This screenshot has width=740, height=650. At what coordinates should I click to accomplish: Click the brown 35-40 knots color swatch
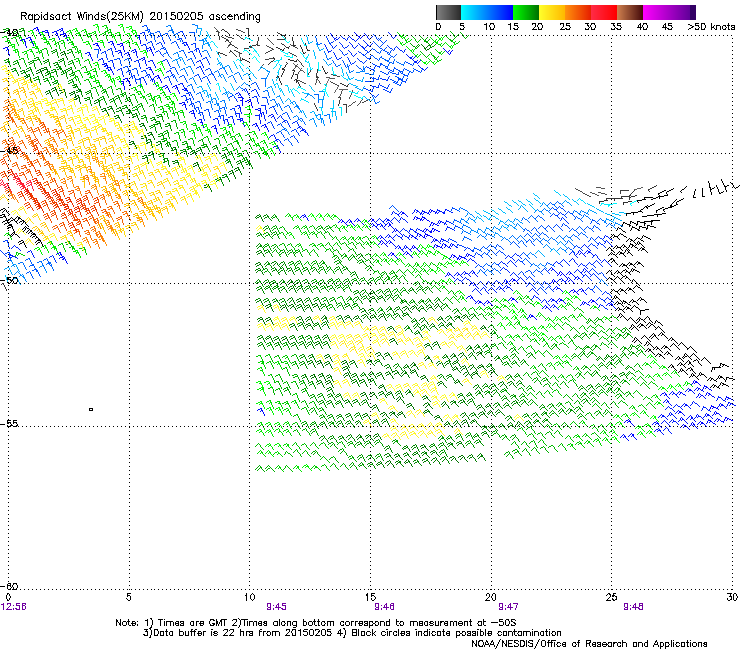click(630, 12)
